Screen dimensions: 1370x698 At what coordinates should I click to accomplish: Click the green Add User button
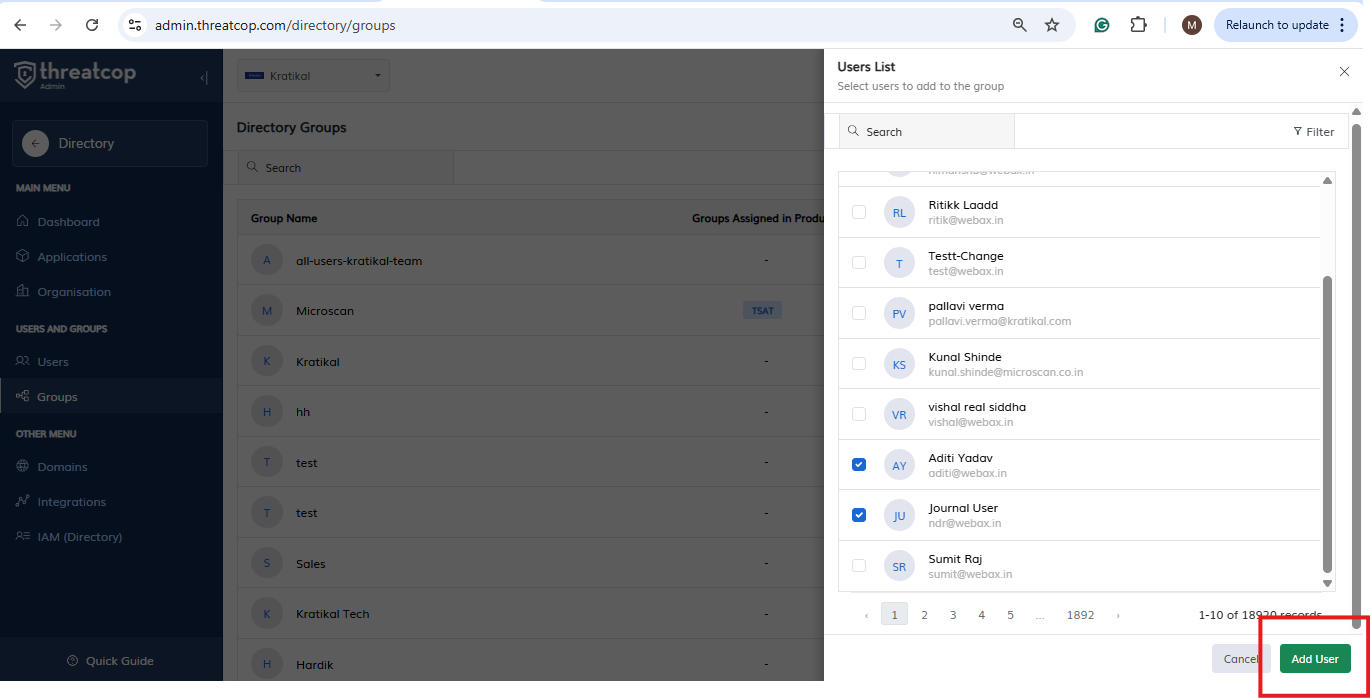[x=1314, y=659]
